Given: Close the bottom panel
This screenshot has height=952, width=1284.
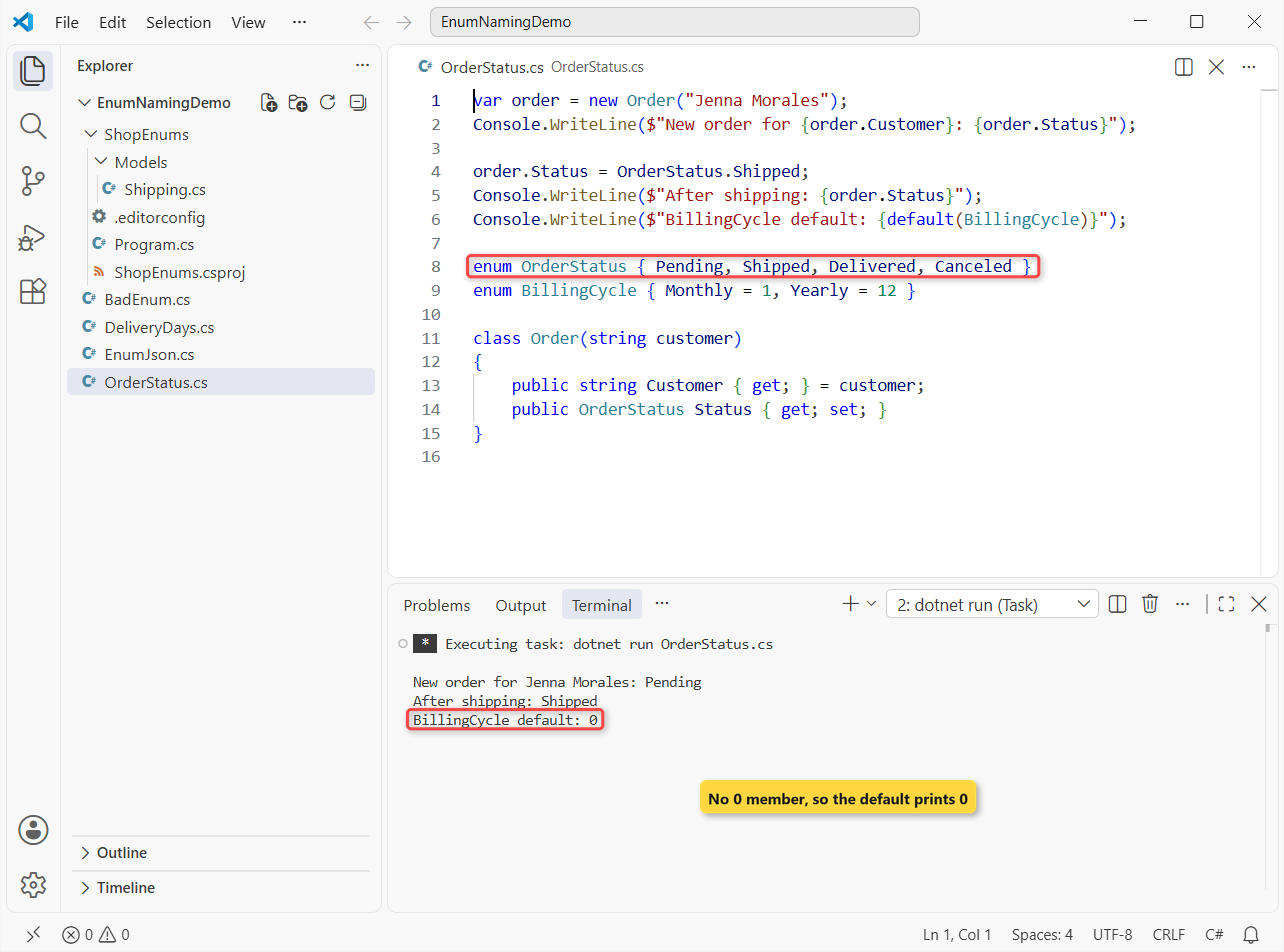Looking at the screenshot, I should click(1259, 604).
